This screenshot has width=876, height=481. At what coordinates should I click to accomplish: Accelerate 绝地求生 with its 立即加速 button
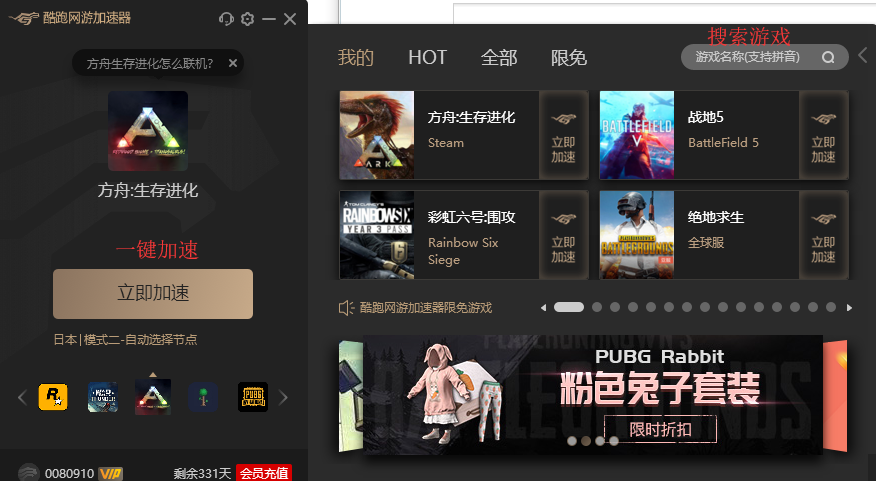tap(823, 236)
